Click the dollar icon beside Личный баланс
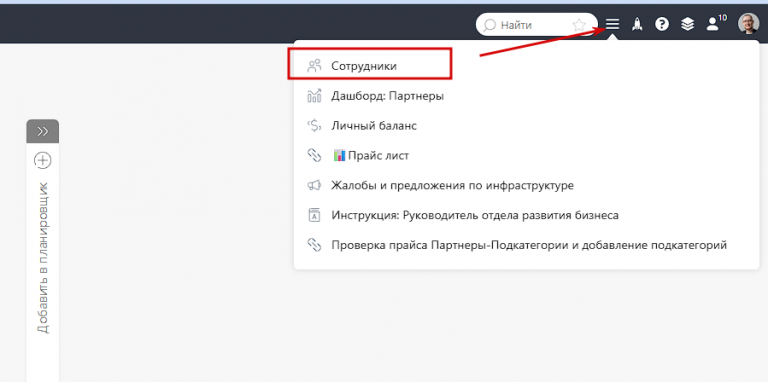Viewport: 768px width, 382px height. [x=314, y=126]
